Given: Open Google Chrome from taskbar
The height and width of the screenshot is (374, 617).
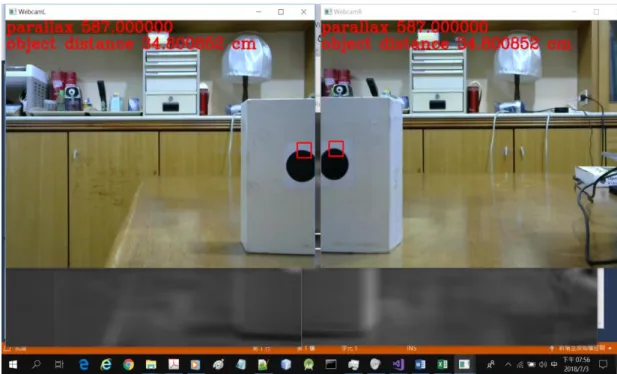Looking at the screenshot, I should pos(128,365).
